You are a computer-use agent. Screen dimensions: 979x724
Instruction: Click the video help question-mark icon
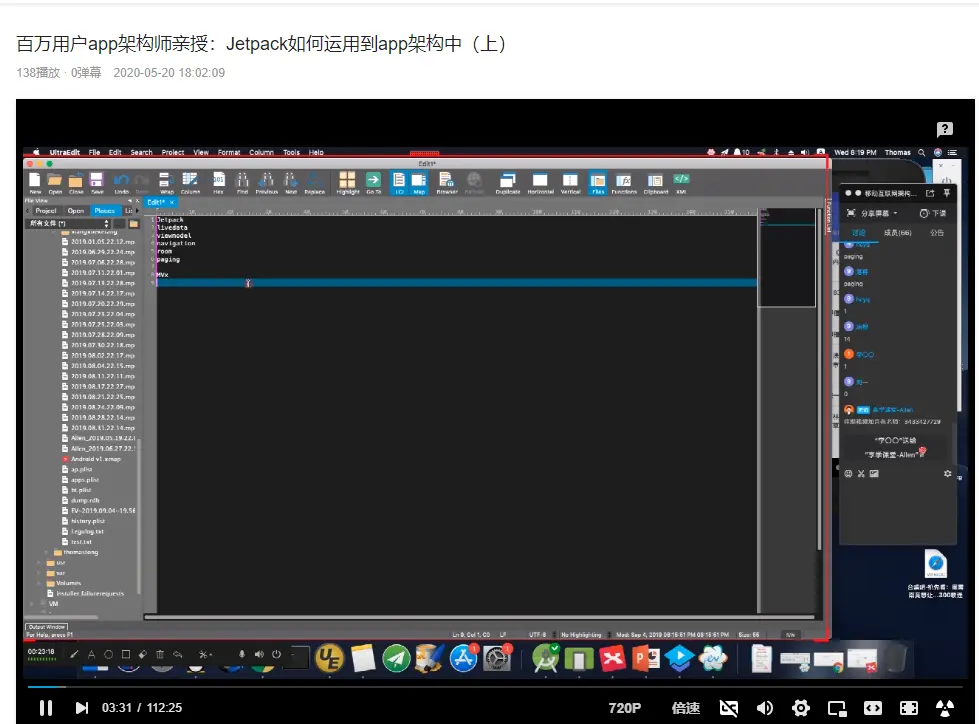tap(945, 129)
